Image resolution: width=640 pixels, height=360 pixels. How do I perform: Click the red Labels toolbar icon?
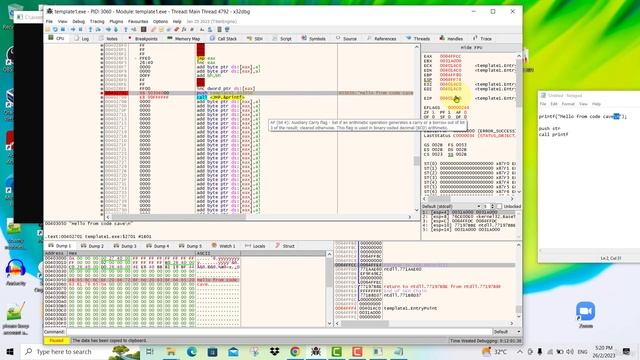click(x=176, y=29)
